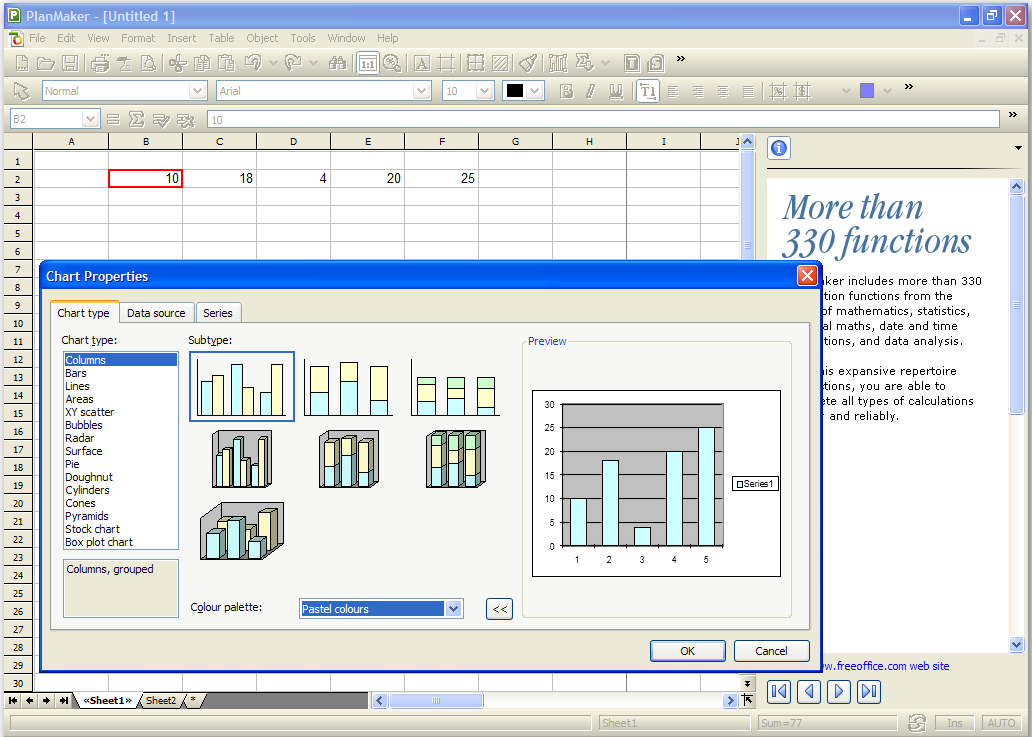Image resolution: width=1032 pixels, height=737 pixels.
Task: Click the selection arrow pointer icon
Action: pos(22,91)
